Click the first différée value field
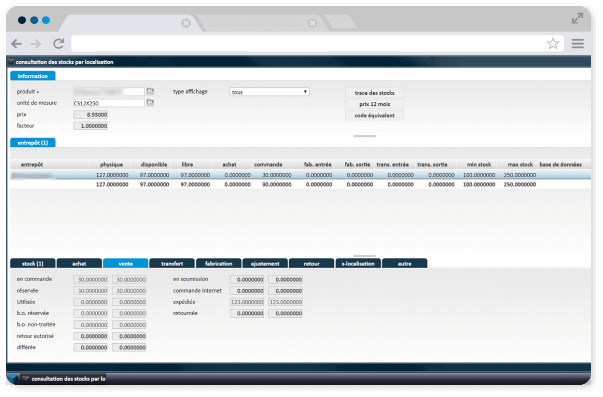This screenshot has height=397, width=603. pyautogui.click(x=90, y=347)
